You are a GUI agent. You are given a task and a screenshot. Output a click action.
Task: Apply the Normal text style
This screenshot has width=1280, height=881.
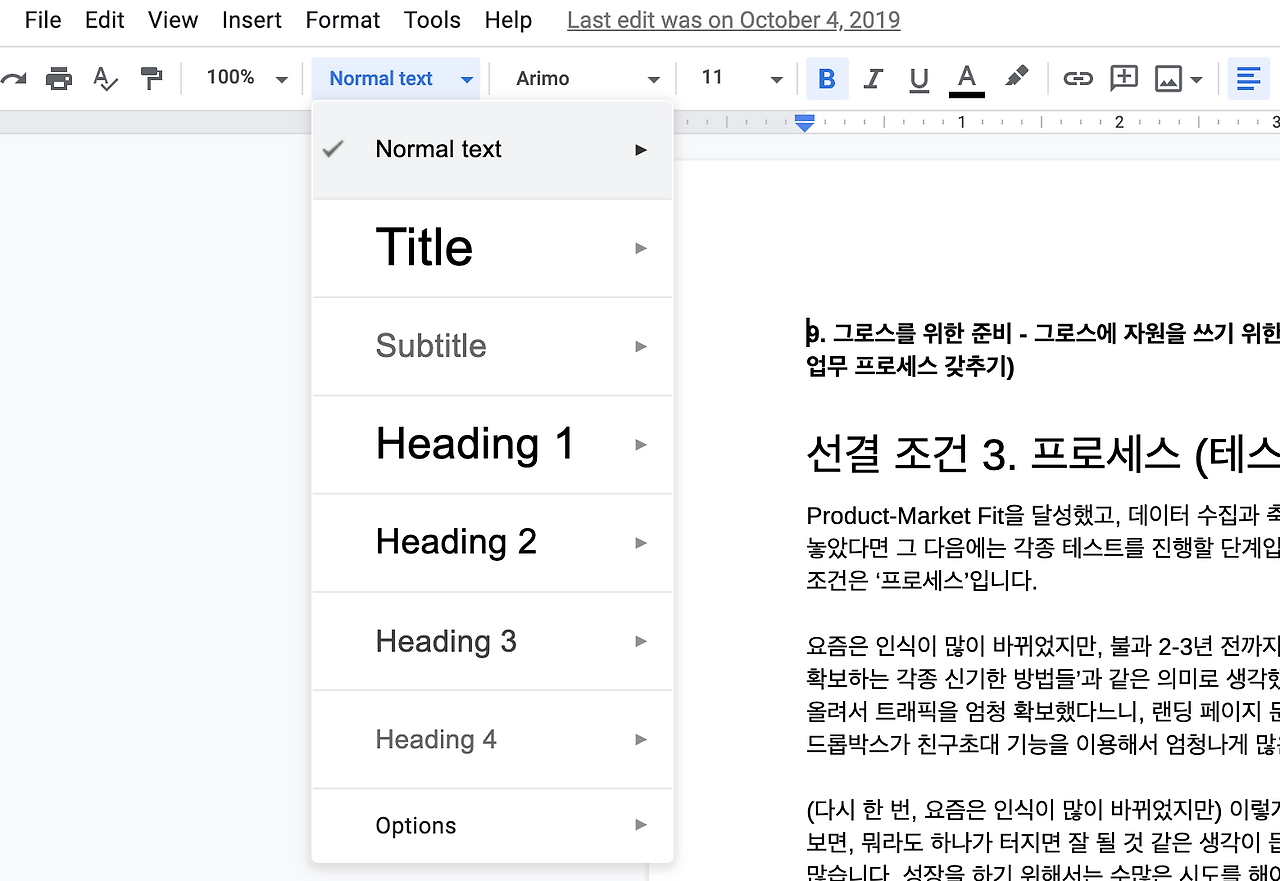click(x=492, y=150)
